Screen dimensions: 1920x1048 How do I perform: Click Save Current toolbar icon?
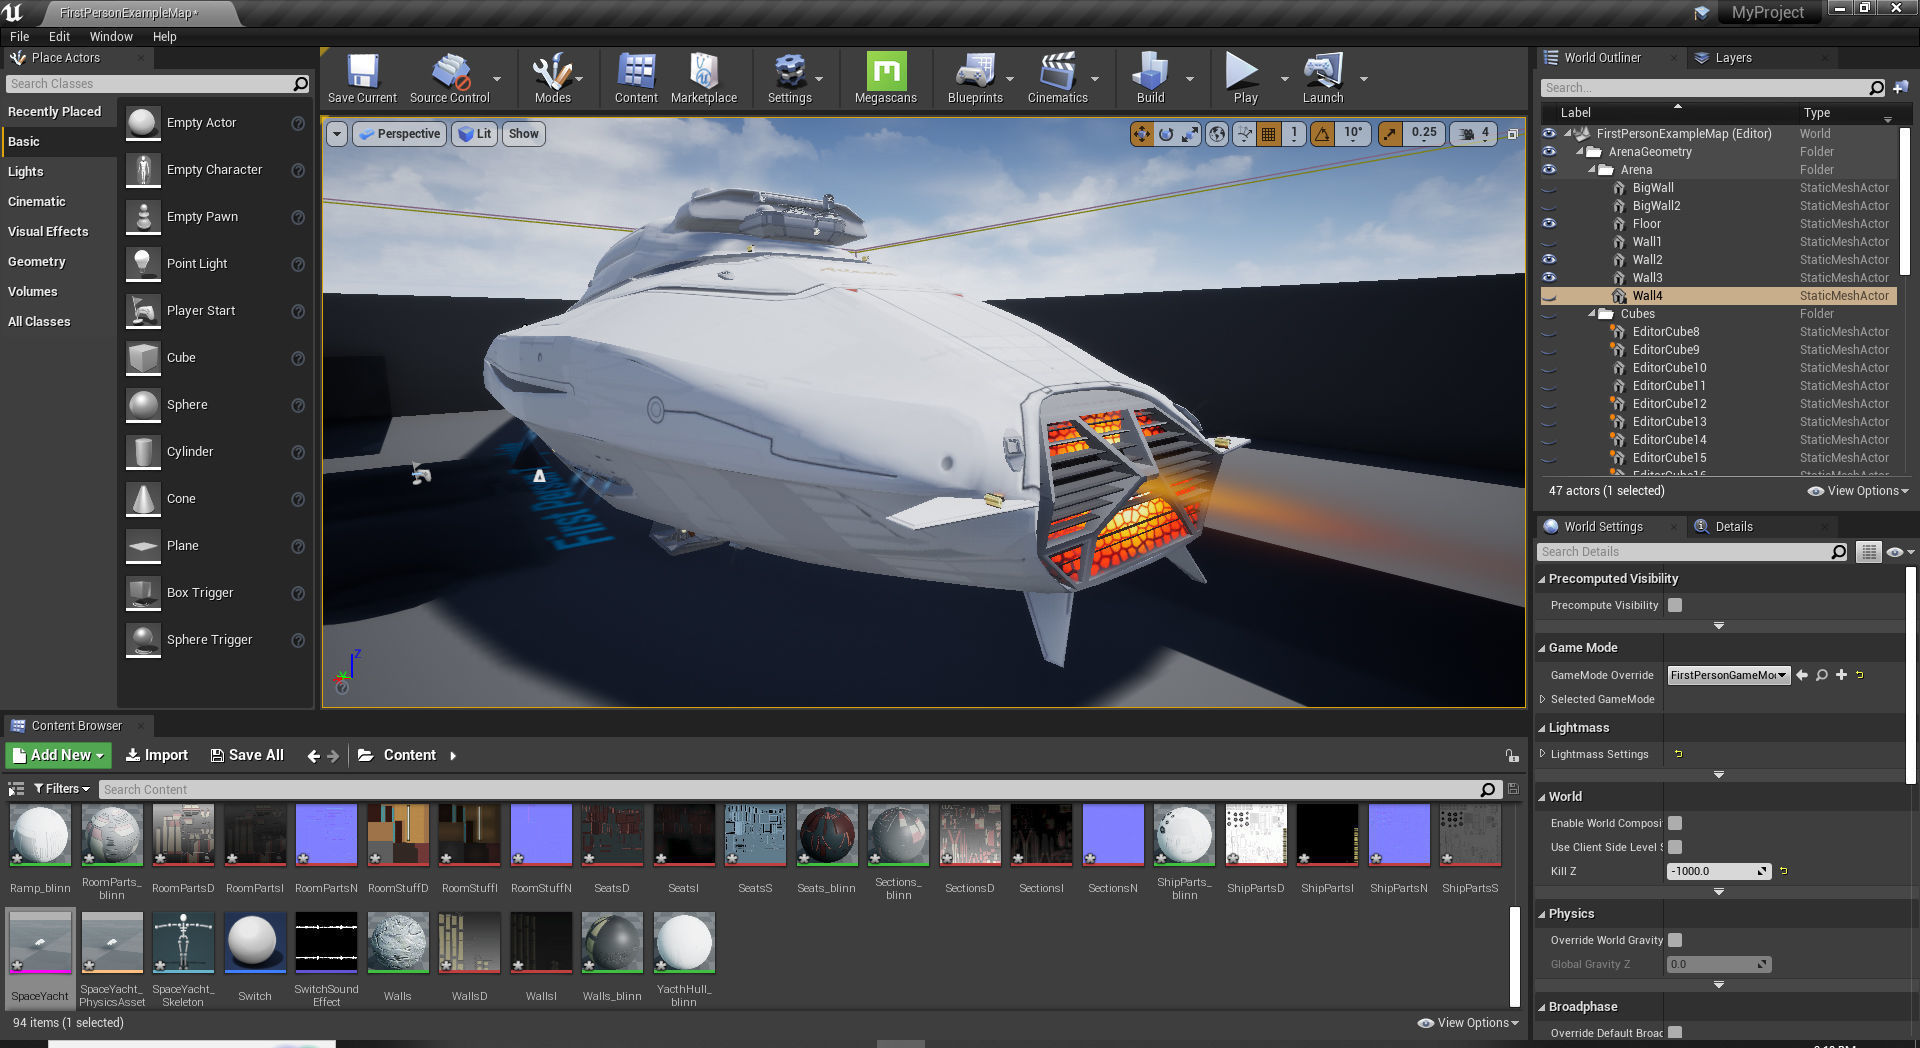click(362, 78)
